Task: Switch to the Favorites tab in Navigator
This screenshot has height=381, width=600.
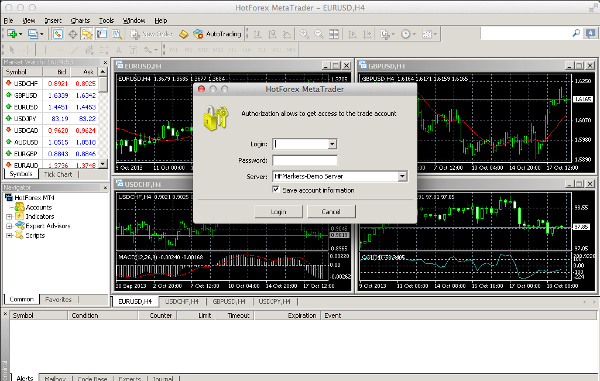Action: click(x=58, y=300)
